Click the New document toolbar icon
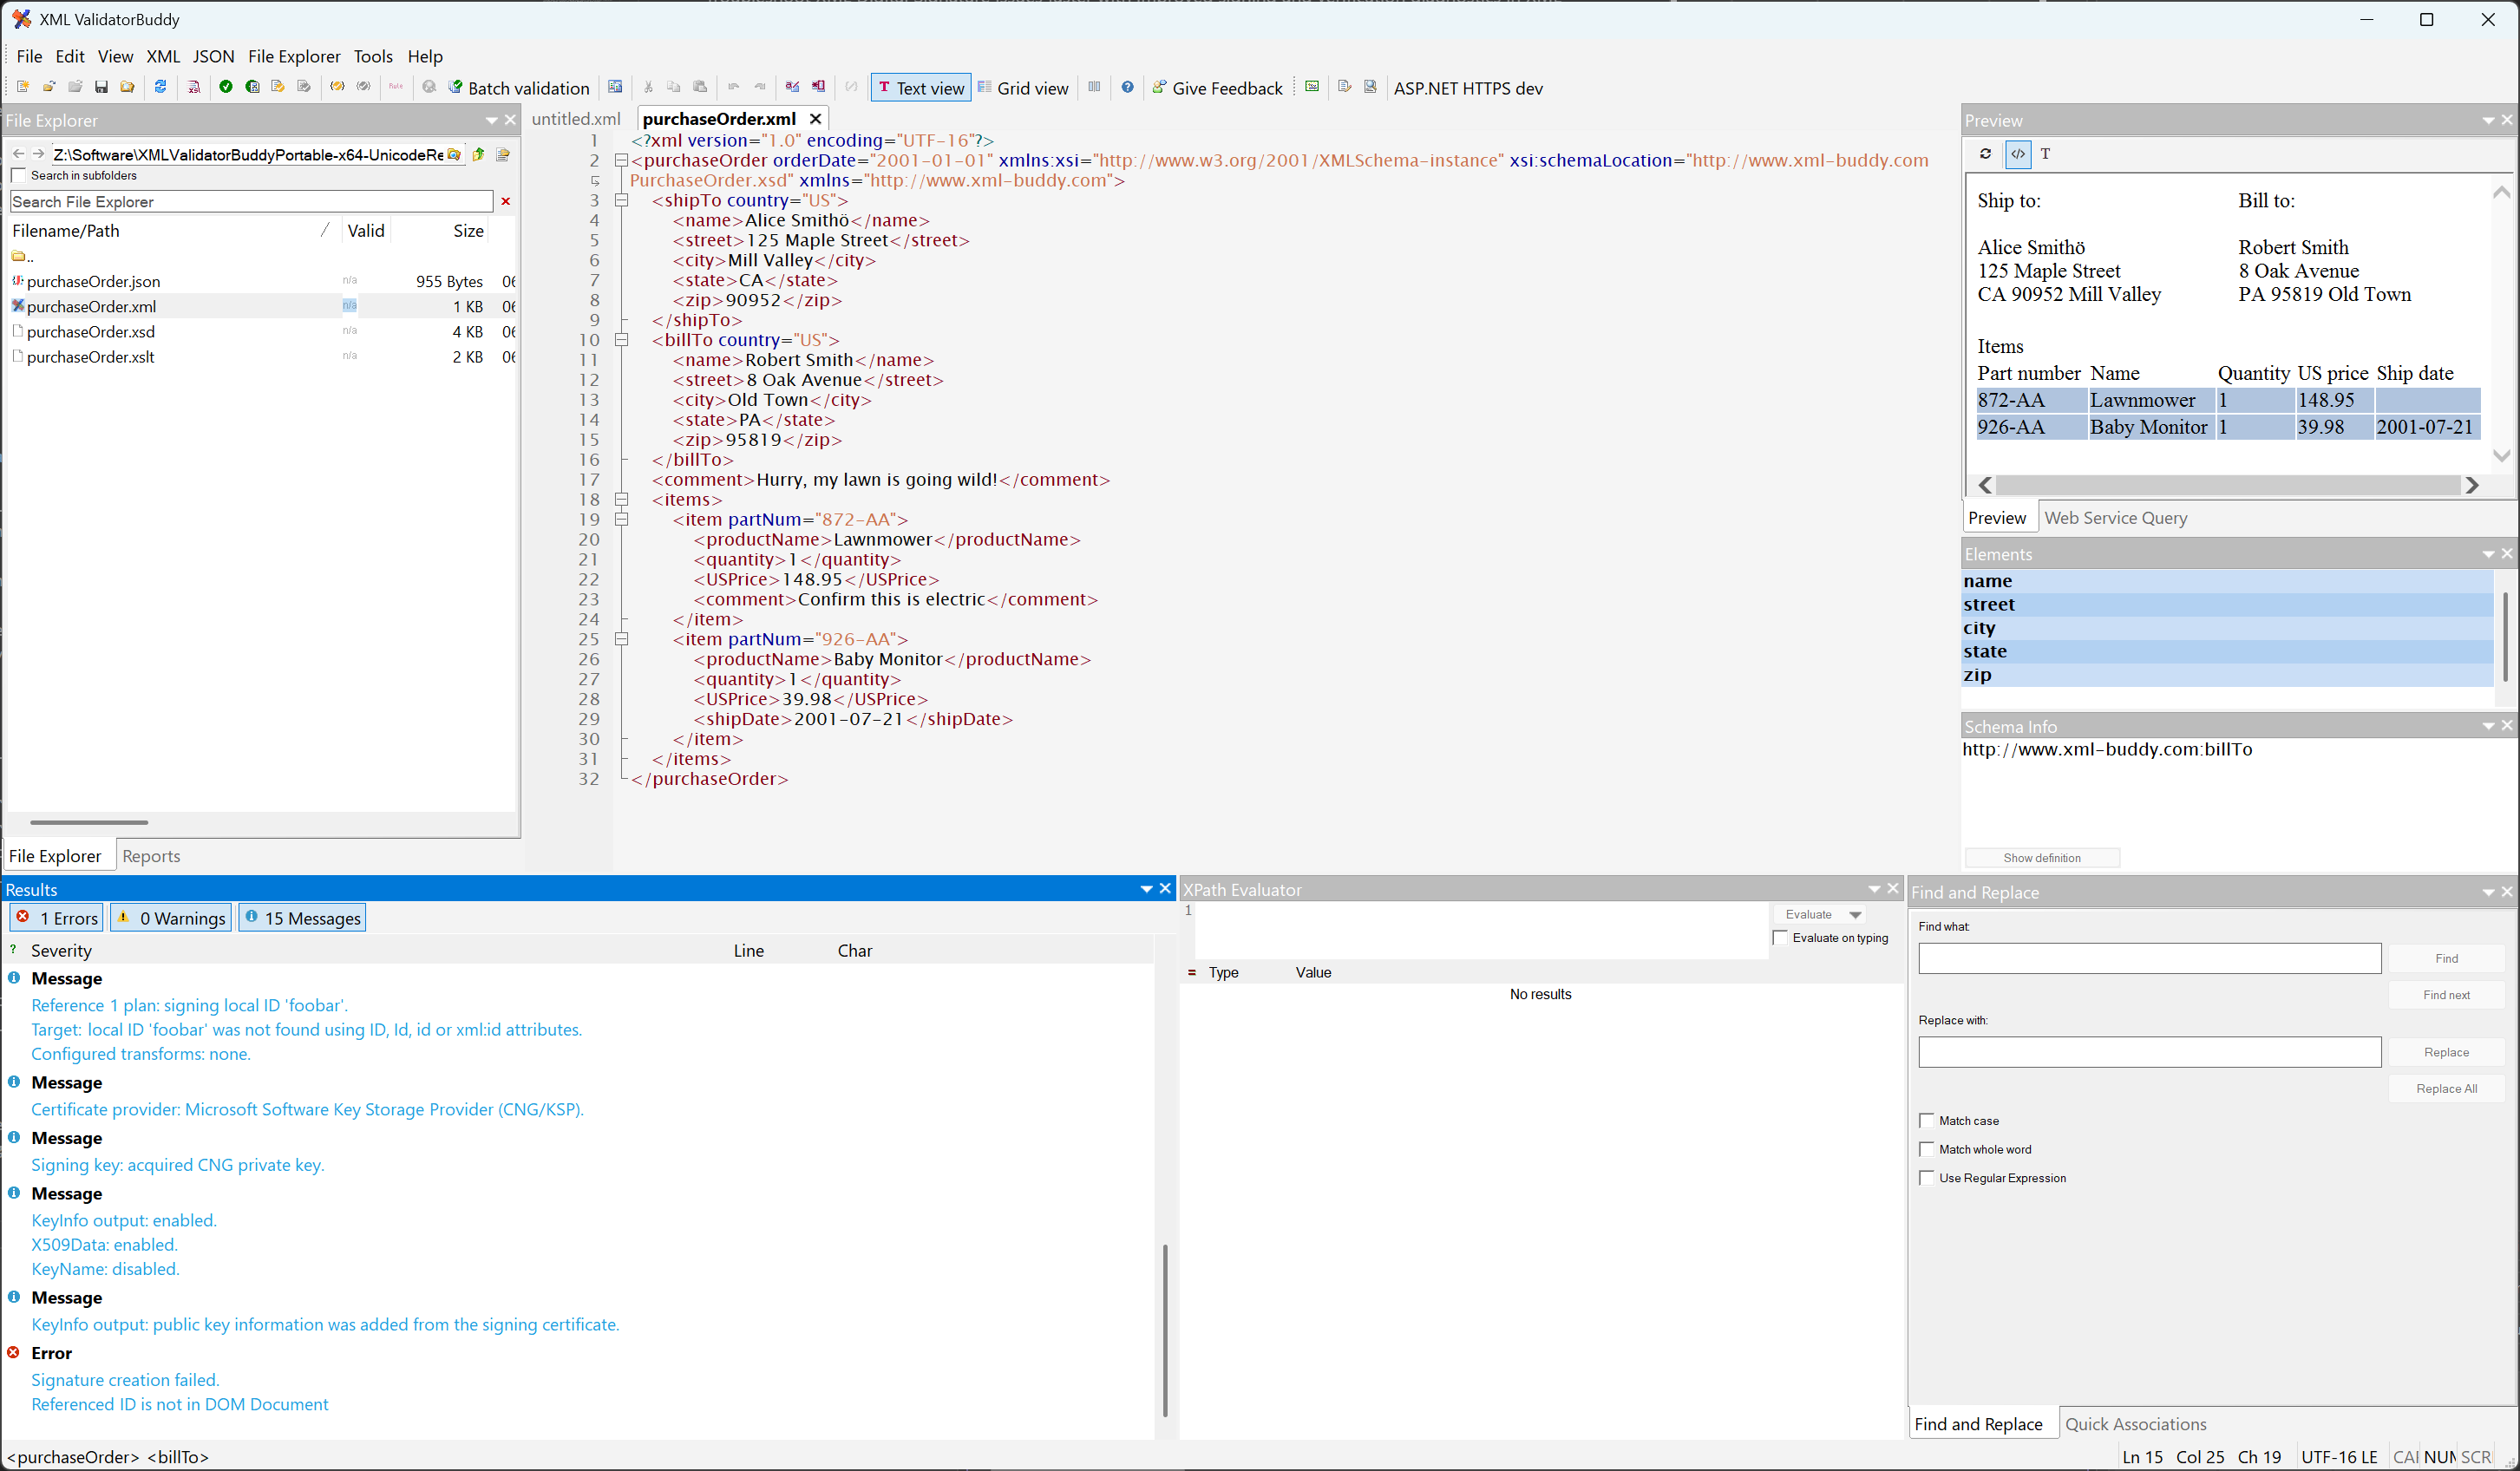 pos(22,87)
